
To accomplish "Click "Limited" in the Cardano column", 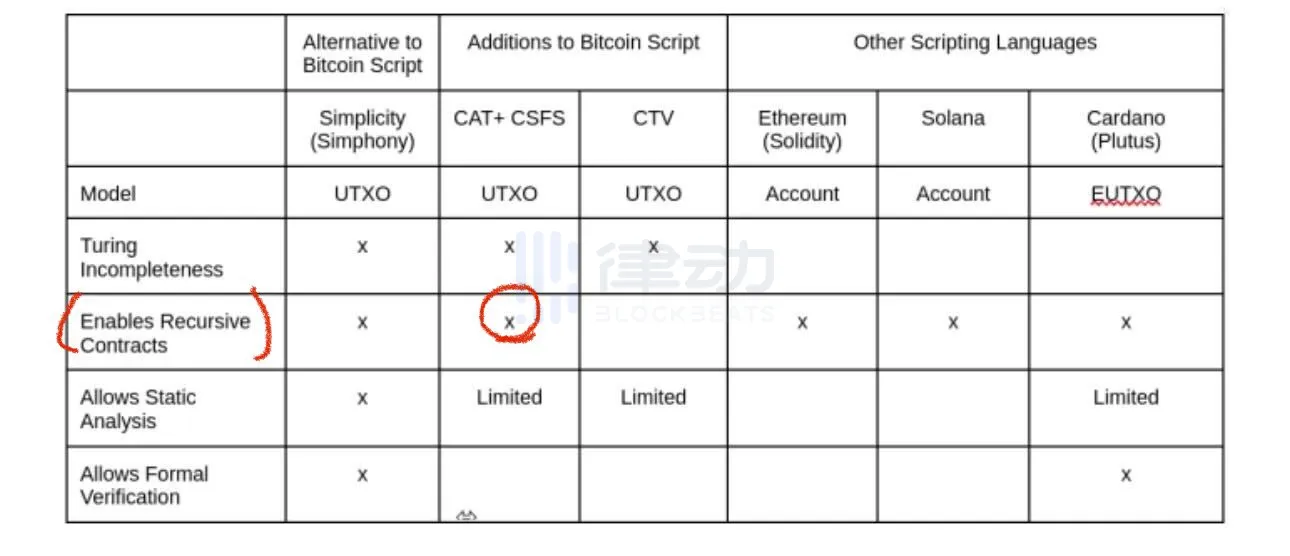I will [x=1125, y=397].
